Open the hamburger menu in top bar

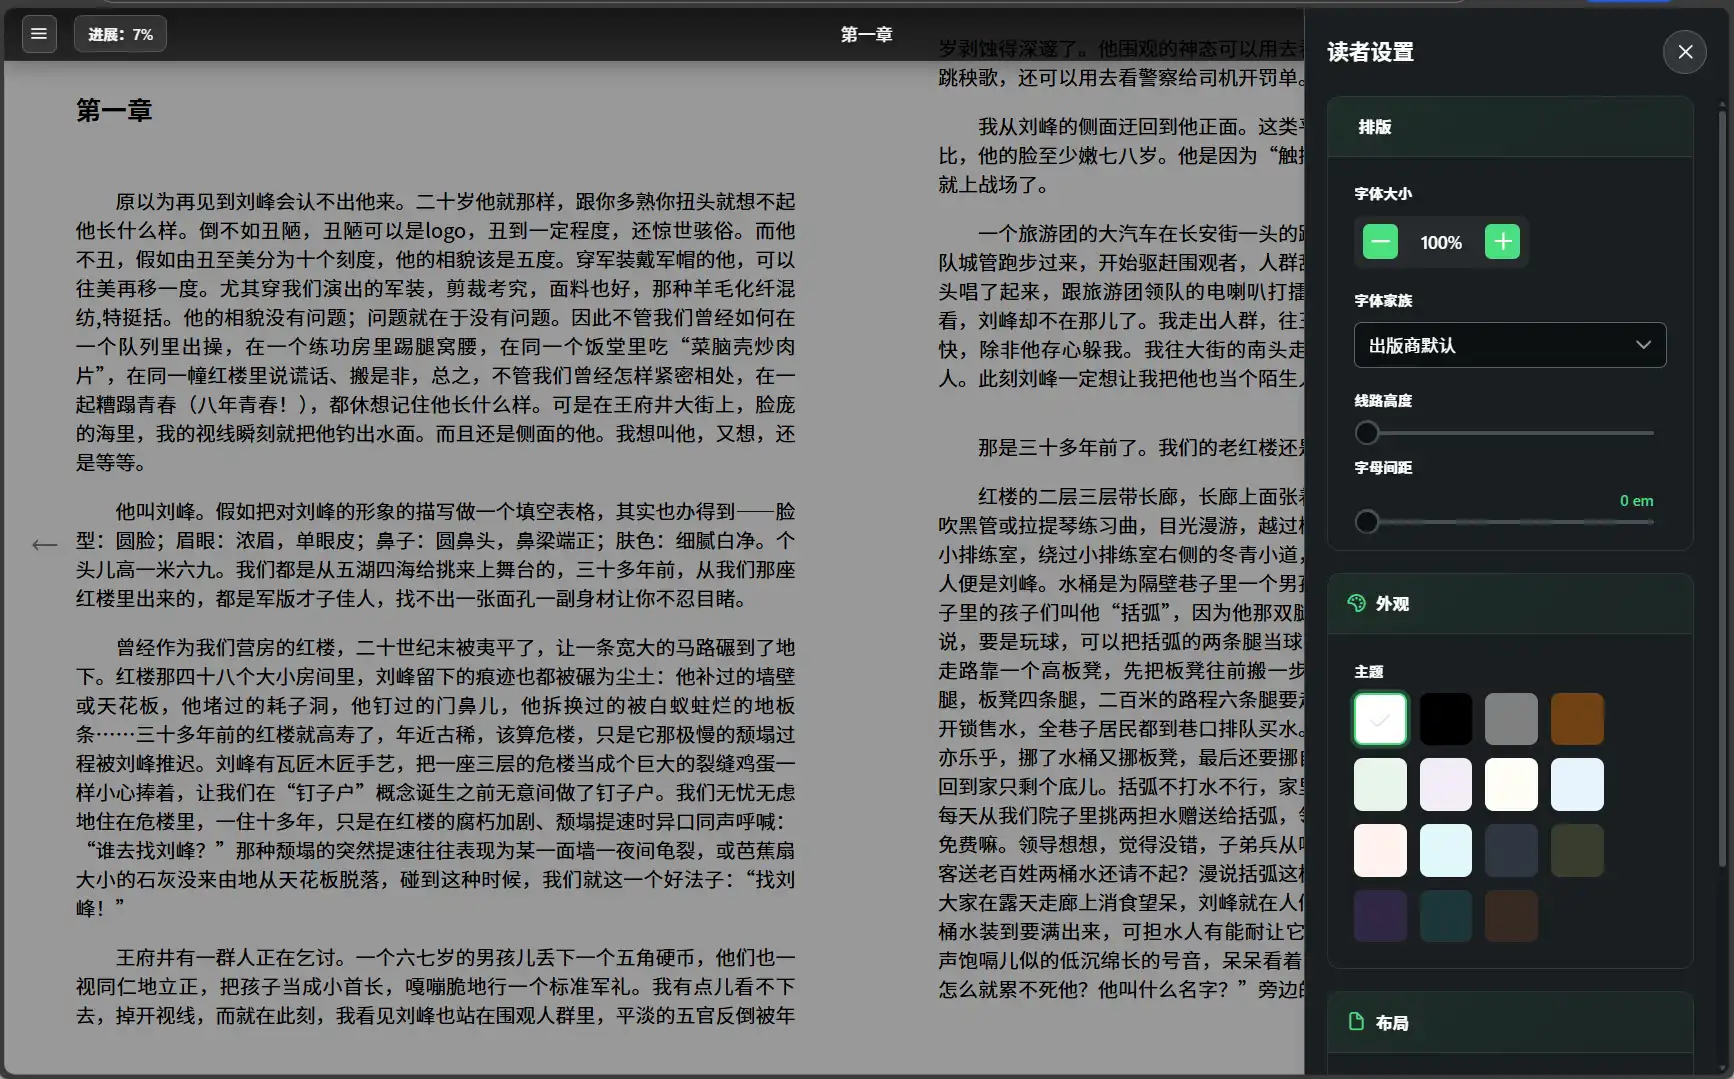pos(39,34)
